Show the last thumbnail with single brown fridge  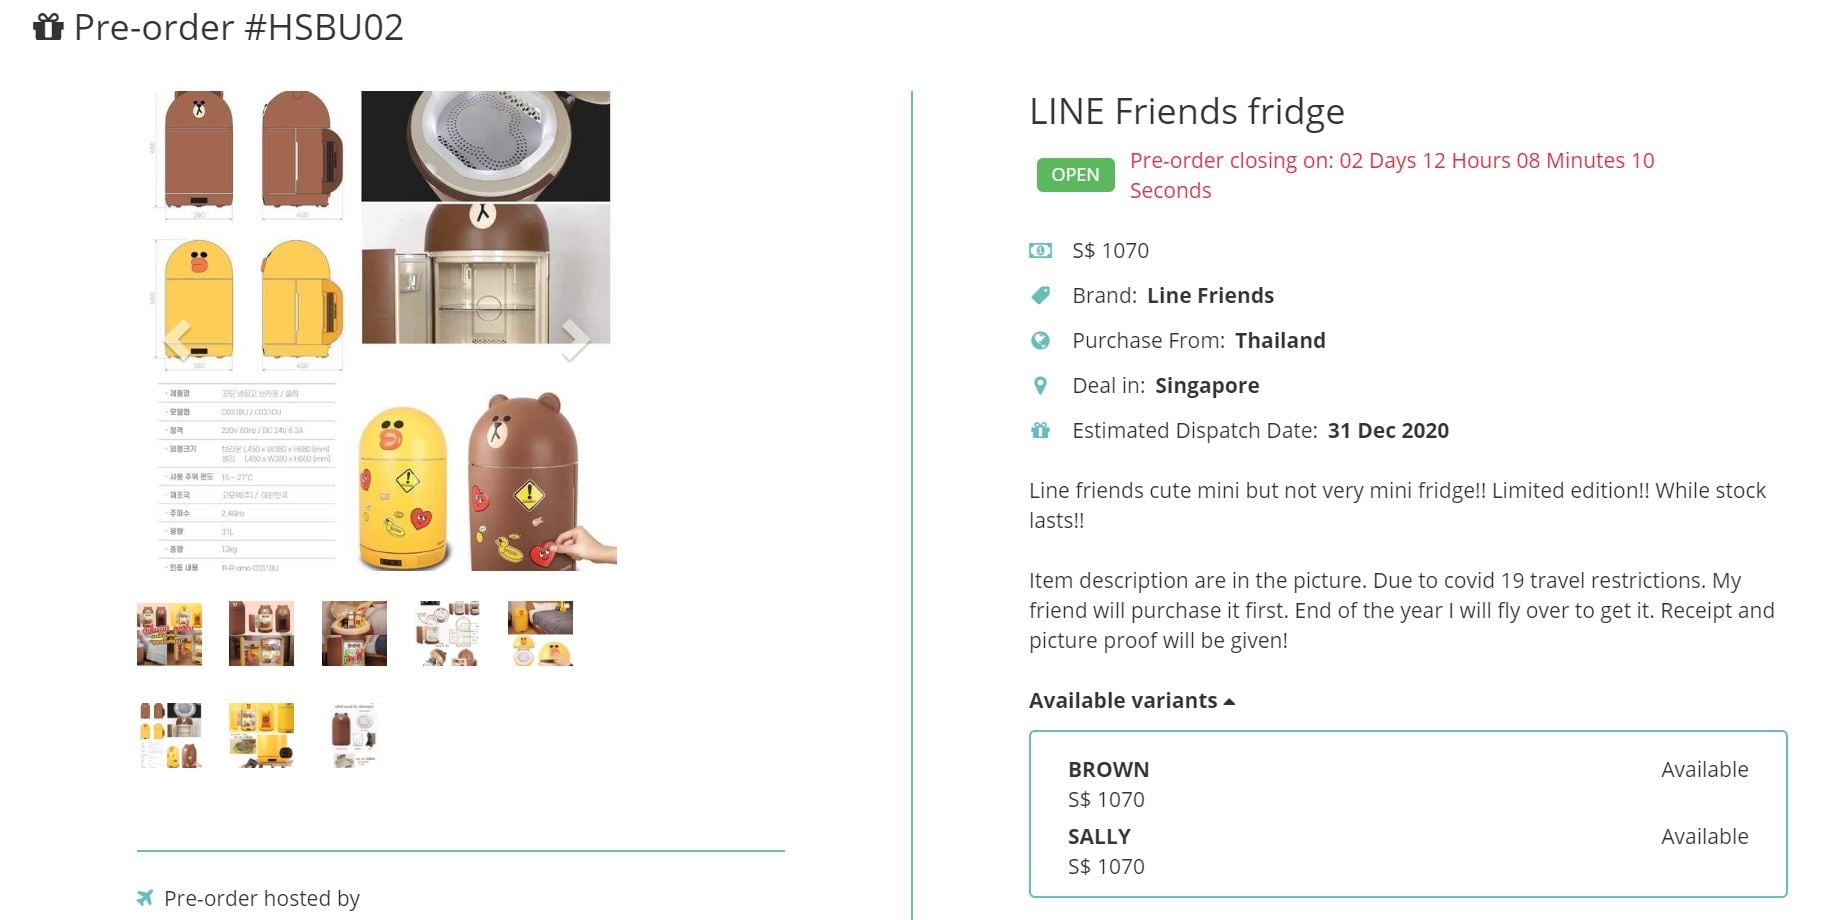pos(354,735)
